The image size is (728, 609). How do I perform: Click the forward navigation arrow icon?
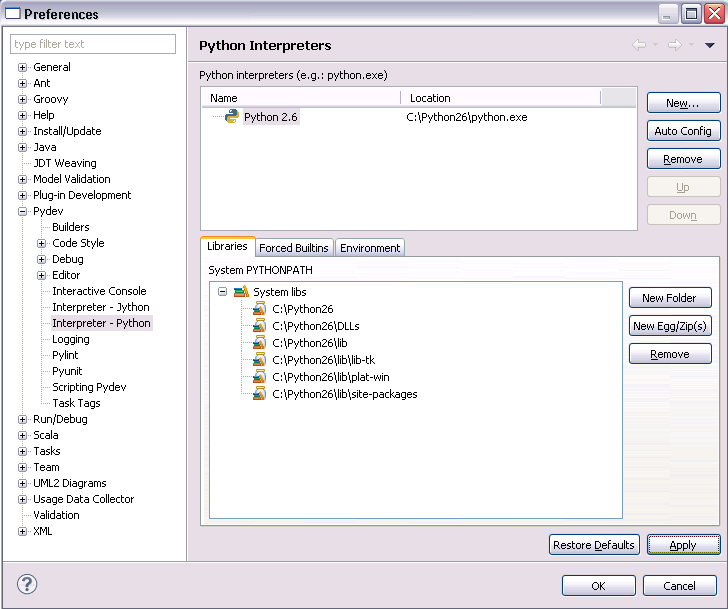point(674,45)
